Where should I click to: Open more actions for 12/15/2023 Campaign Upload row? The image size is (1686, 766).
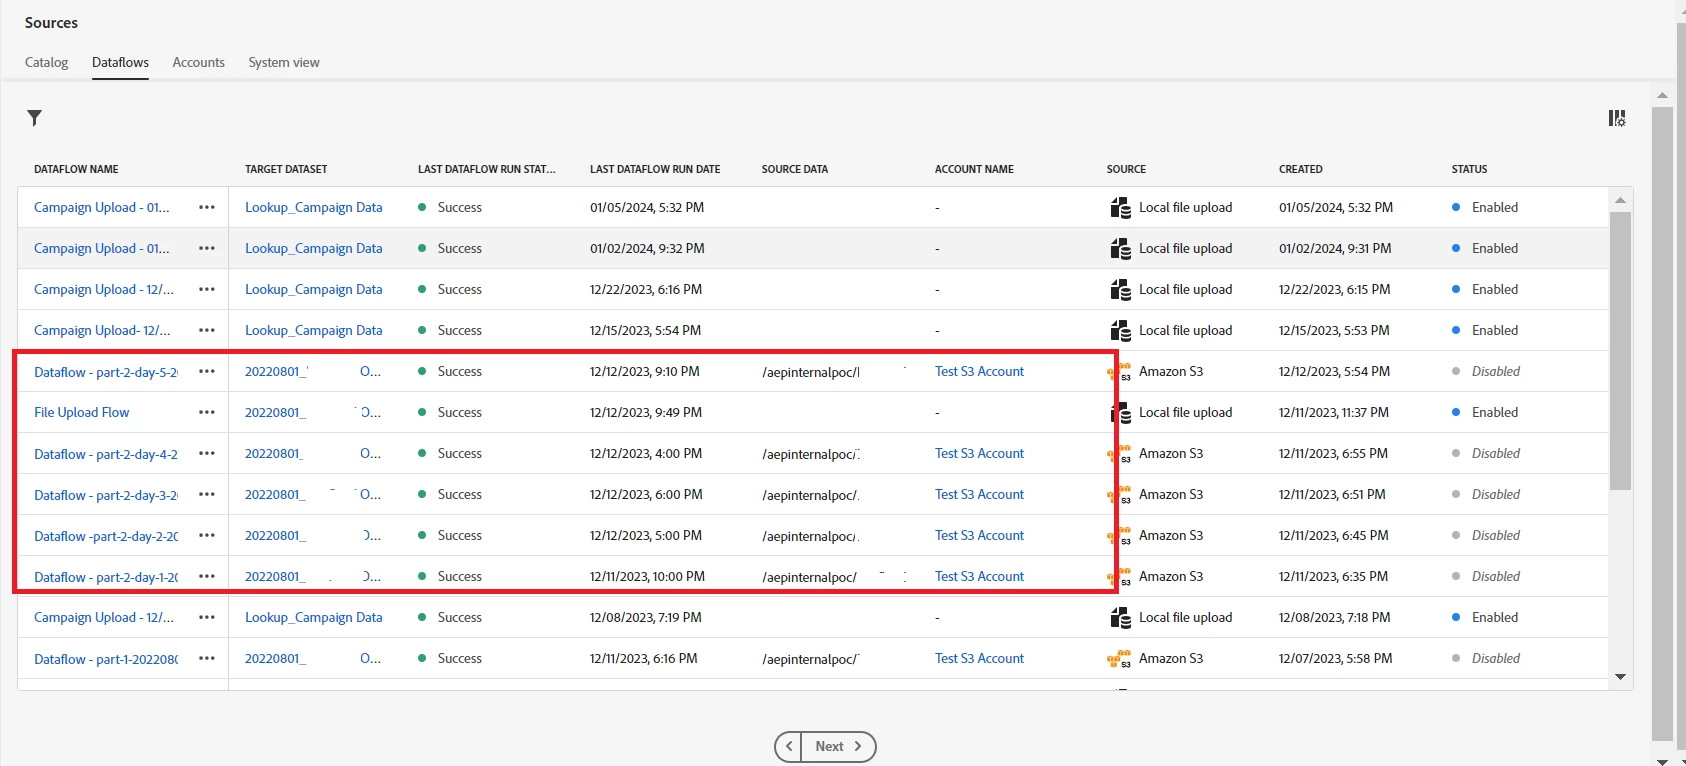(207, 330)
